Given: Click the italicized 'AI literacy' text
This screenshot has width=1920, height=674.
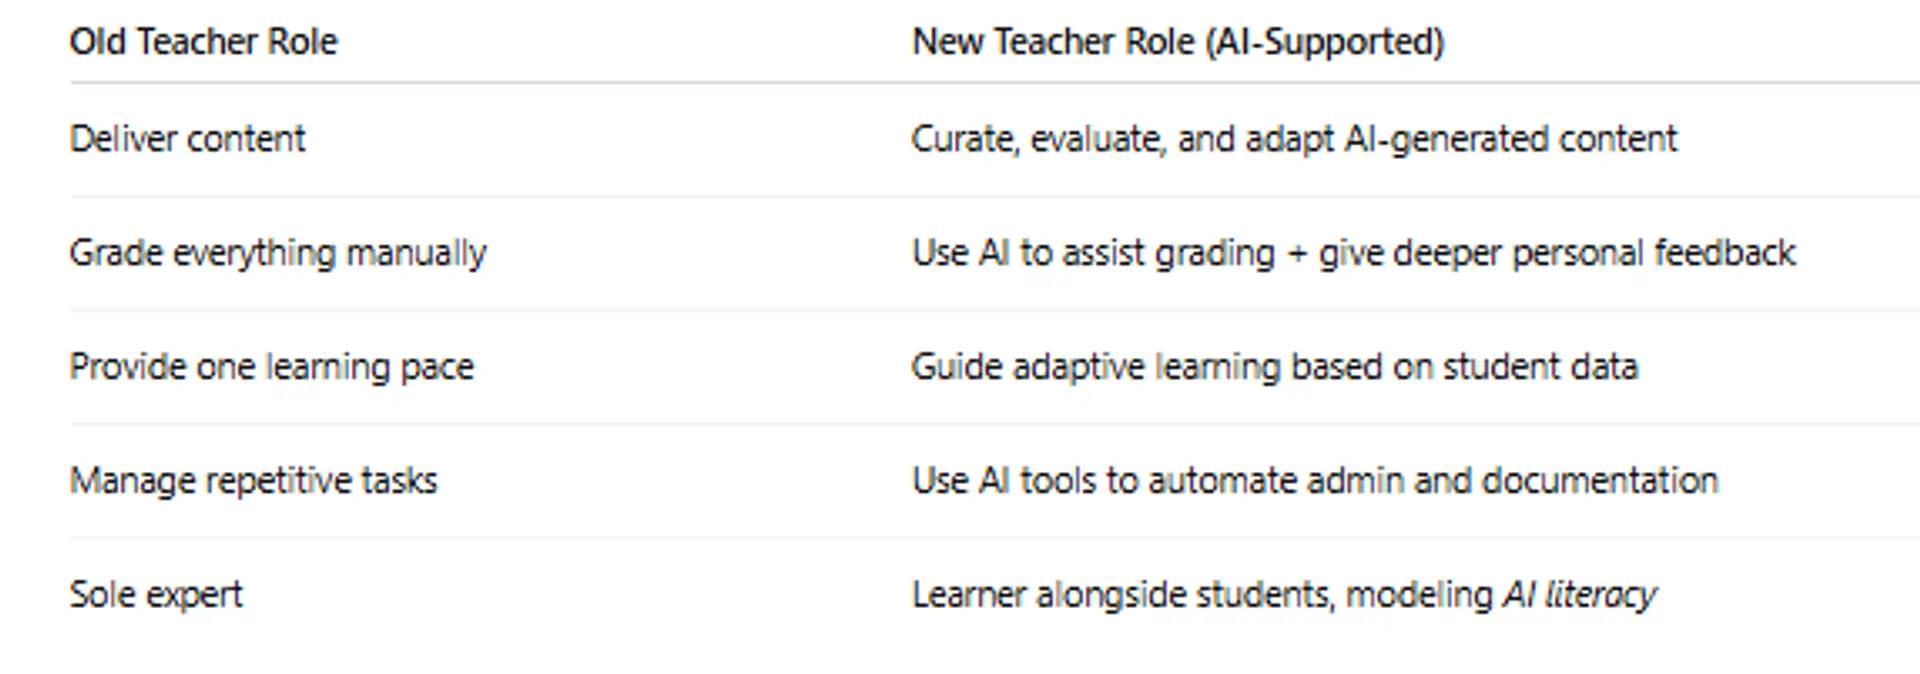Looking at the screenshot, I should pyautogui.click(x=1580, y=595).
